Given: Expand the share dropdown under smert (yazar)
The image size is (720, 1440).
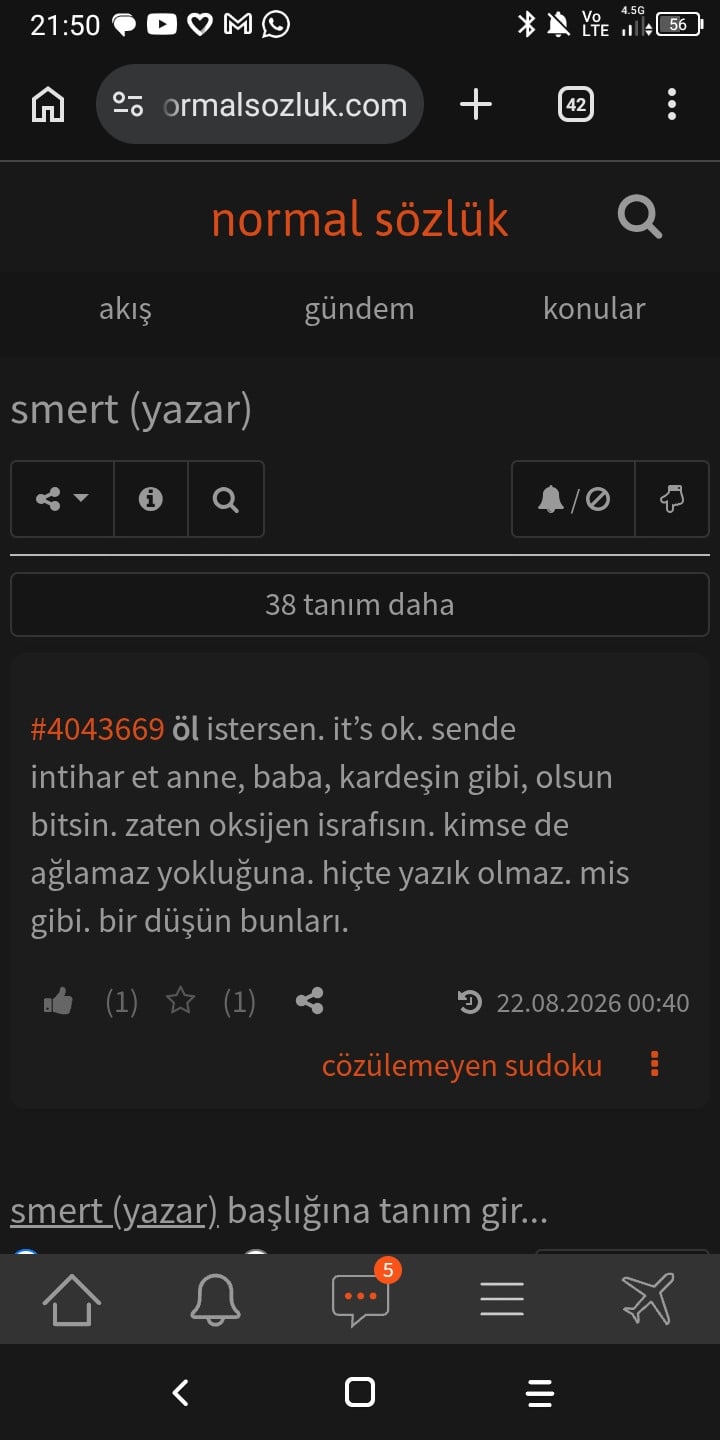Looking at the screenshot, I should pyautogui.click(x=62, y=499).
